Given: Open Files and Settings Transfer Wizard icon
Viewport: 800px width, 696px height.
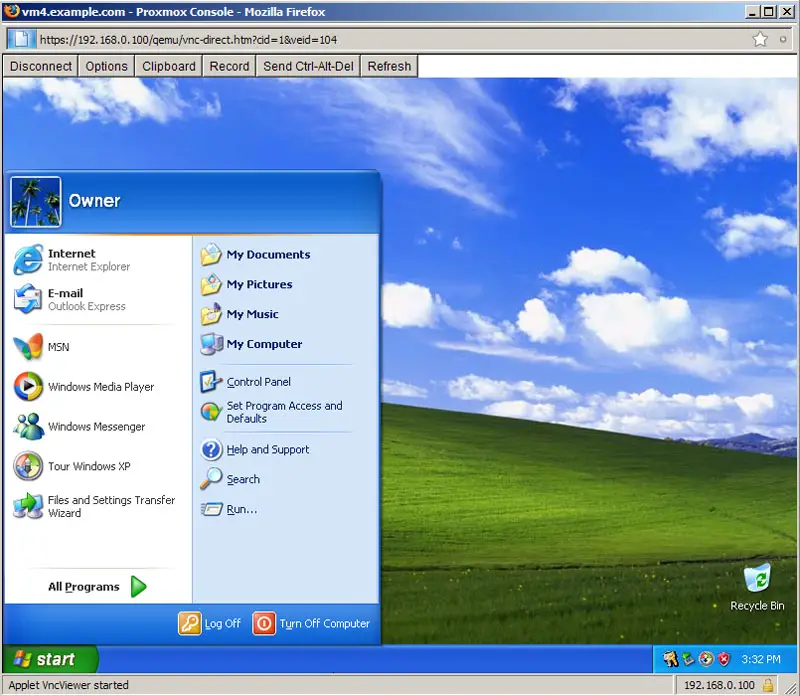Looking at the screenshot, I should [28, 506].
